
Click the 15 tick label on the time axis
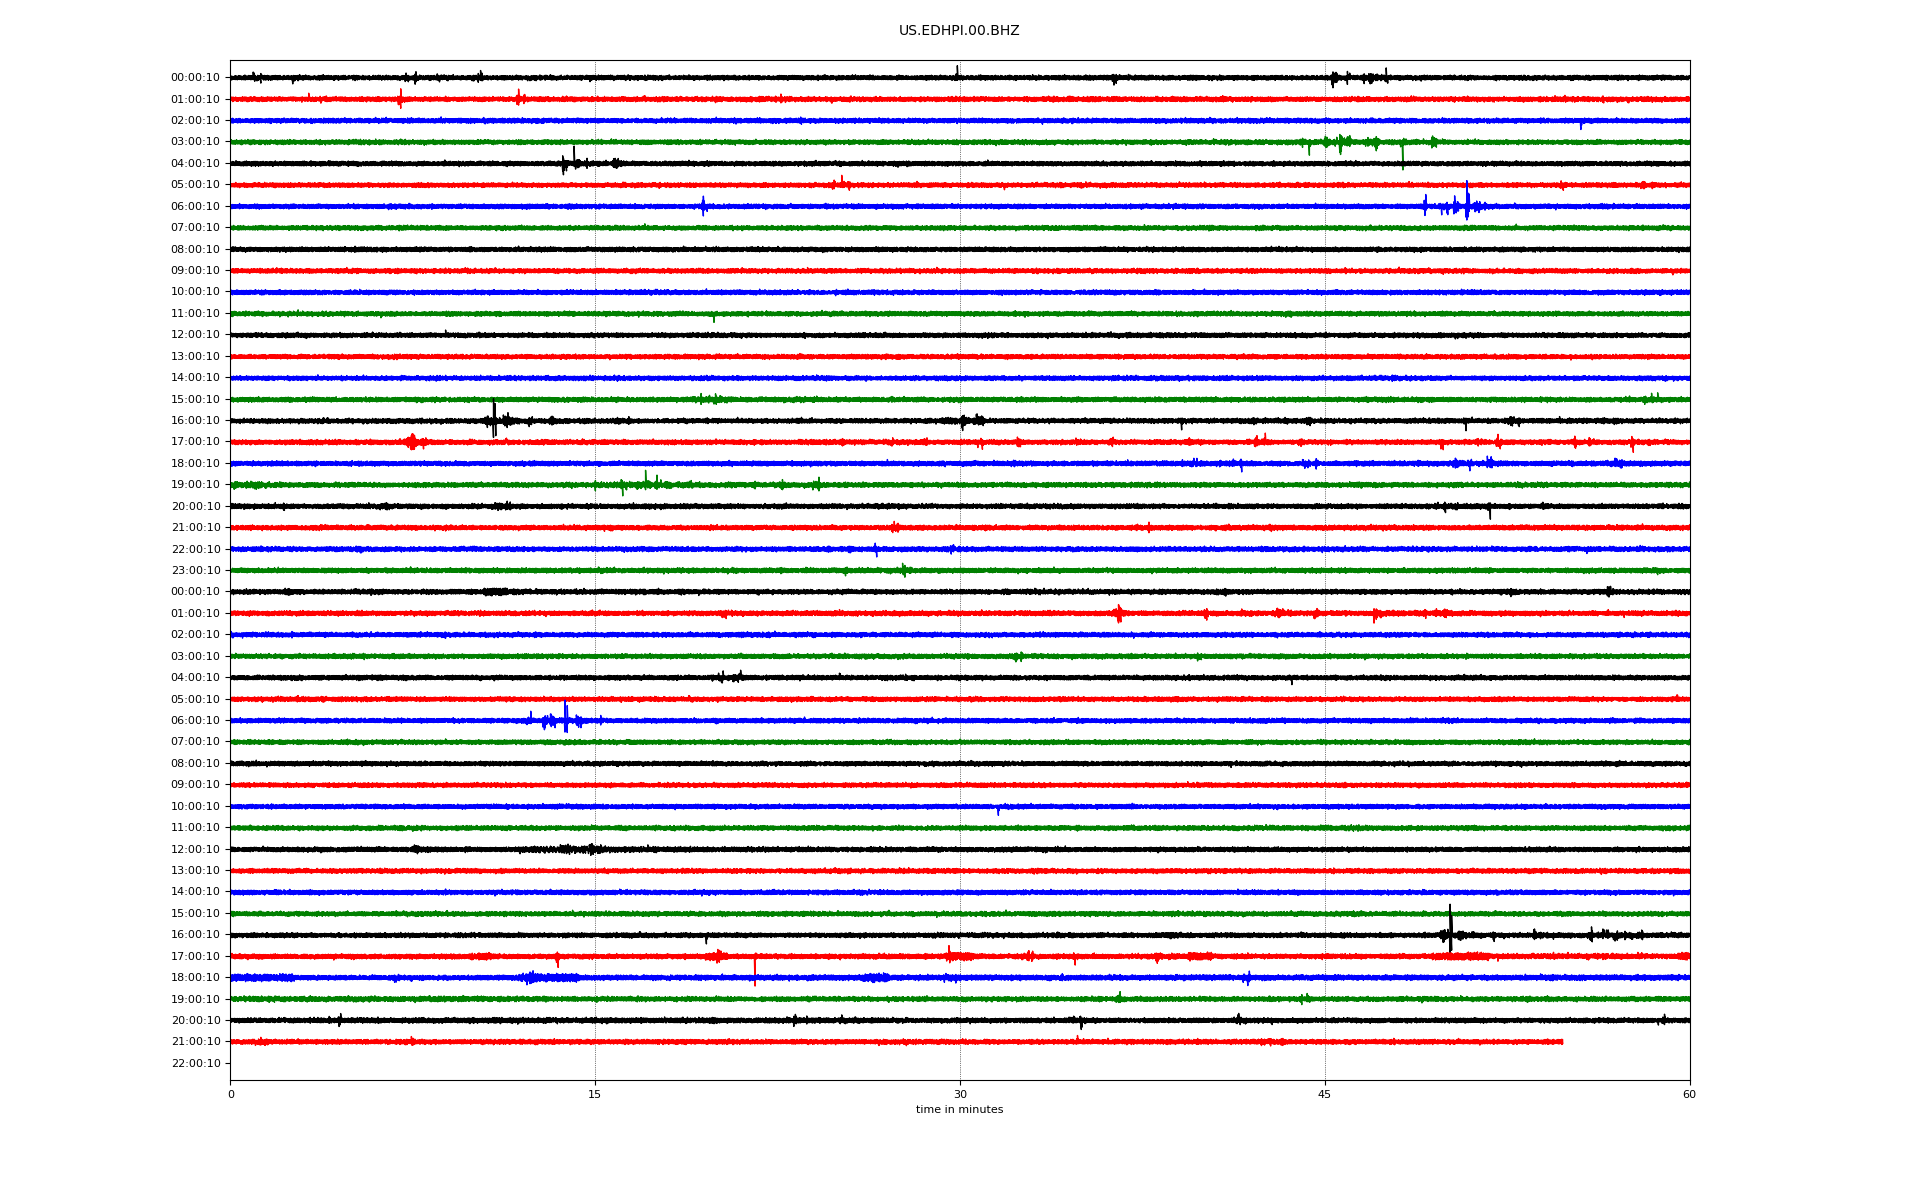tap(595, 1094)
